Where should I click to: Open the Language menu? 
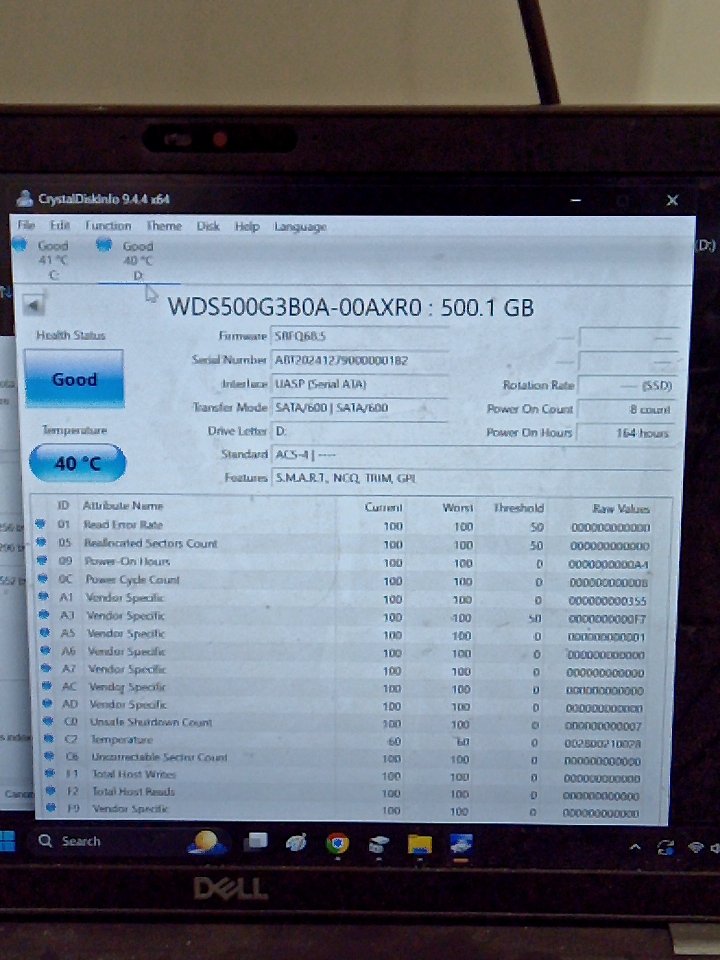tap(300, 227)
